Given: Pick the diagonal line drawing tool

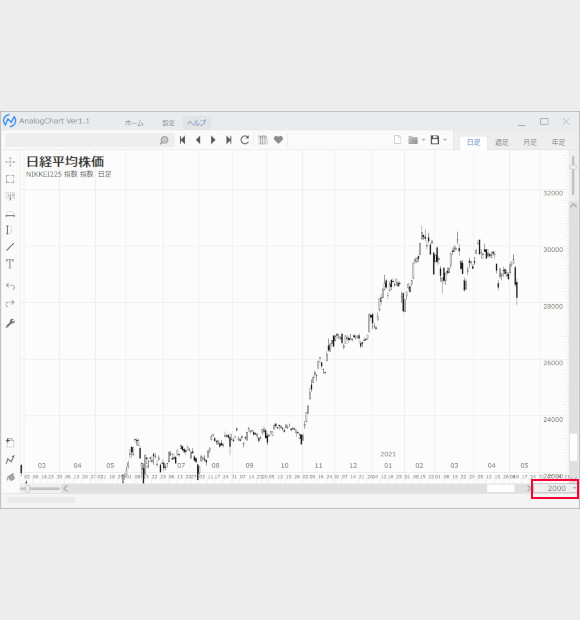Looking at the screenshot, I should pyautogui.click(x=10, y=247).
